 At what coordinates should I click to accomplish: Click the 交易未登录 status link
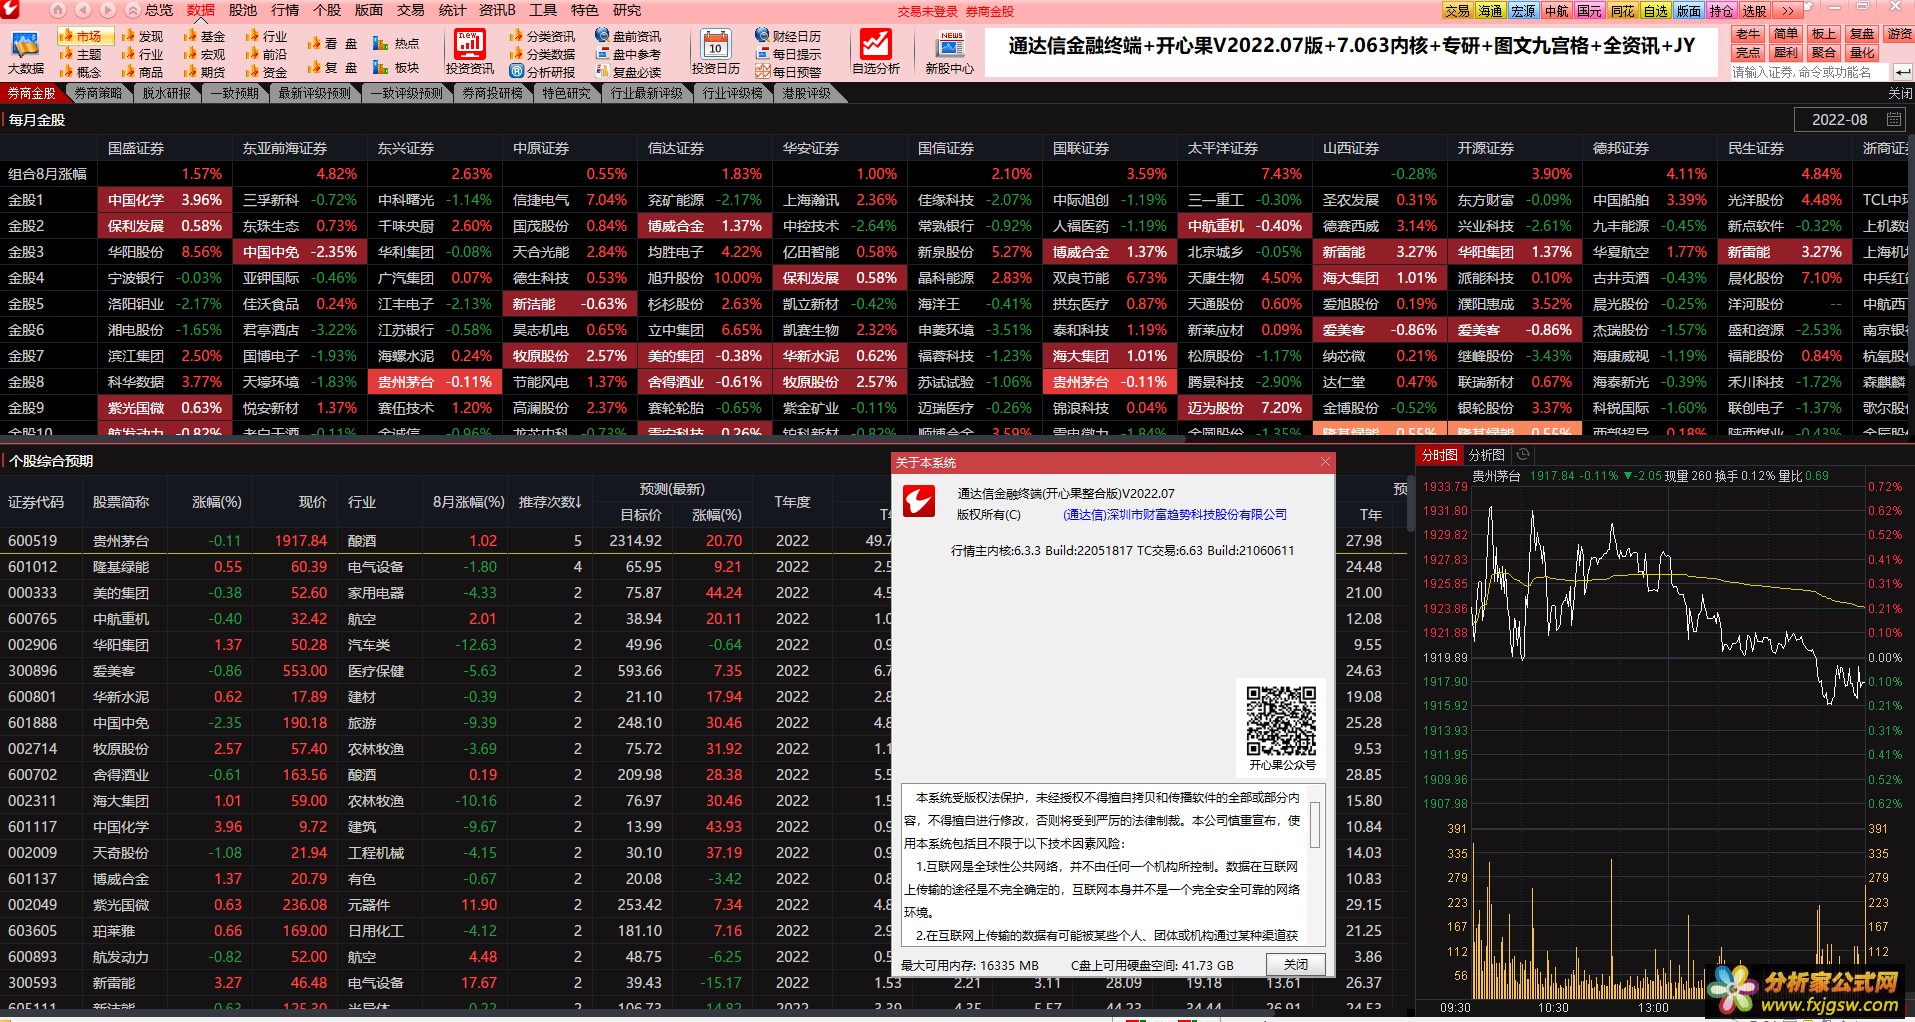pos(927,12)
